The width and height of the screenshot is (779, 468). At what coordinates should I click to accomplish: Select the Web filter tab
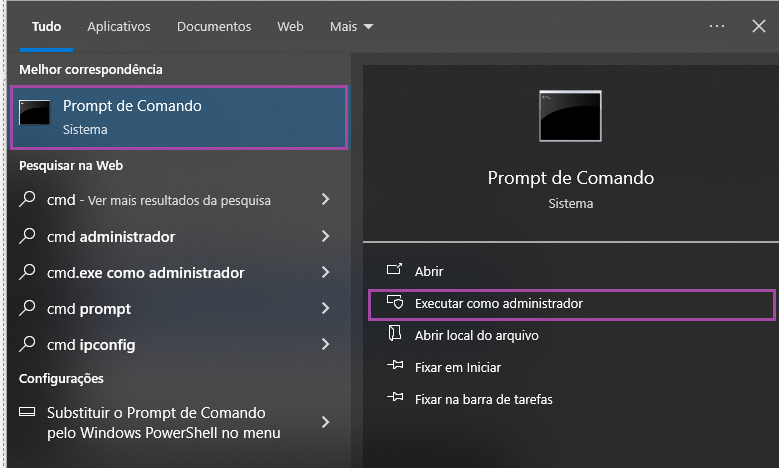(290, 26)
